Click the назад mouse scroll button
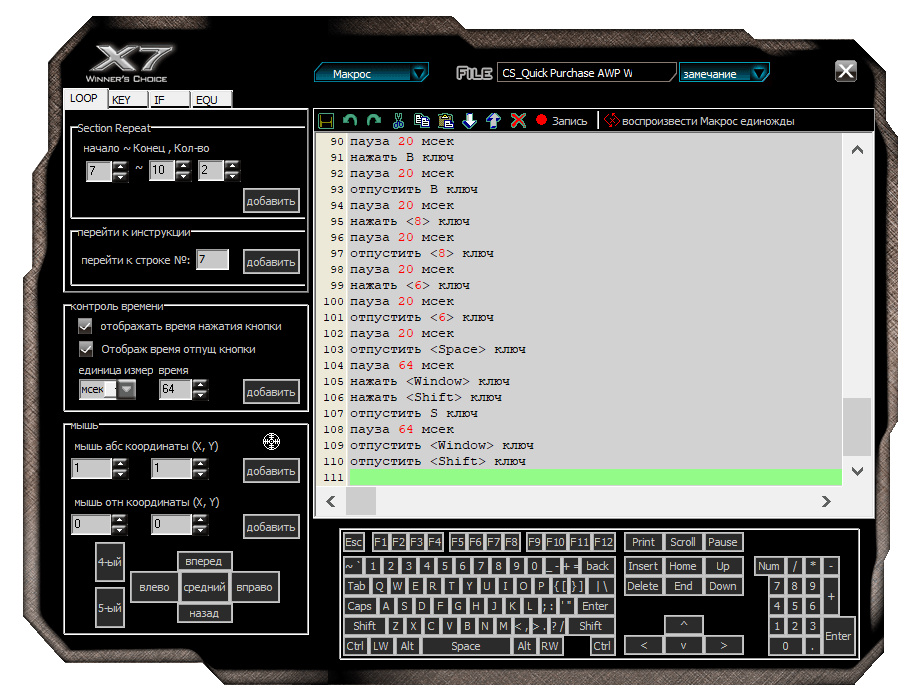Screen dimensions: 913x699 [204, 613]
